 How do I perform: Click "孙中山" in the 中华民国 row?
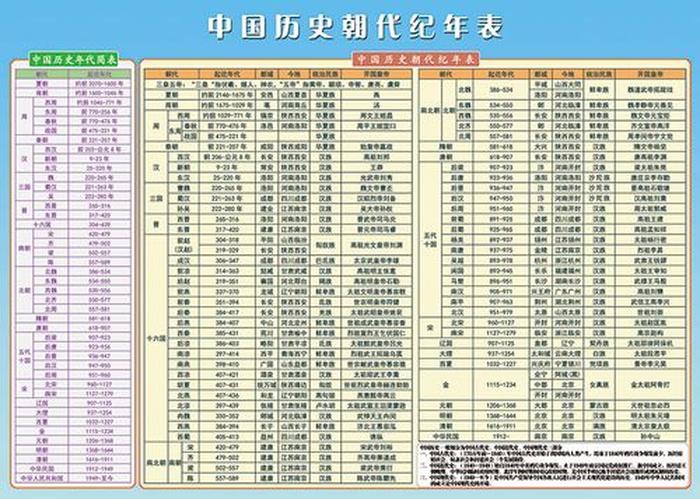point(650,437)
